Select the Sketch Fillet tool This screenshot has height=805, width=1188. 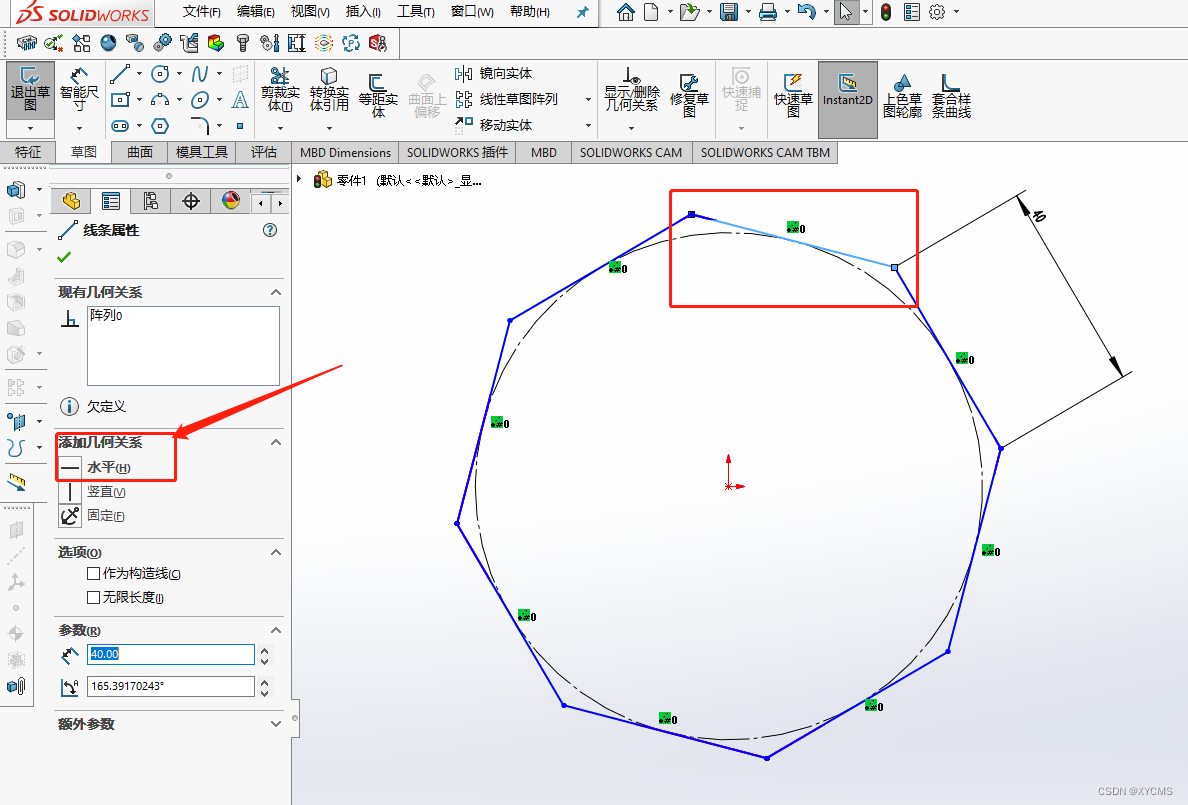pyautogui.click(x=200, y=126)
